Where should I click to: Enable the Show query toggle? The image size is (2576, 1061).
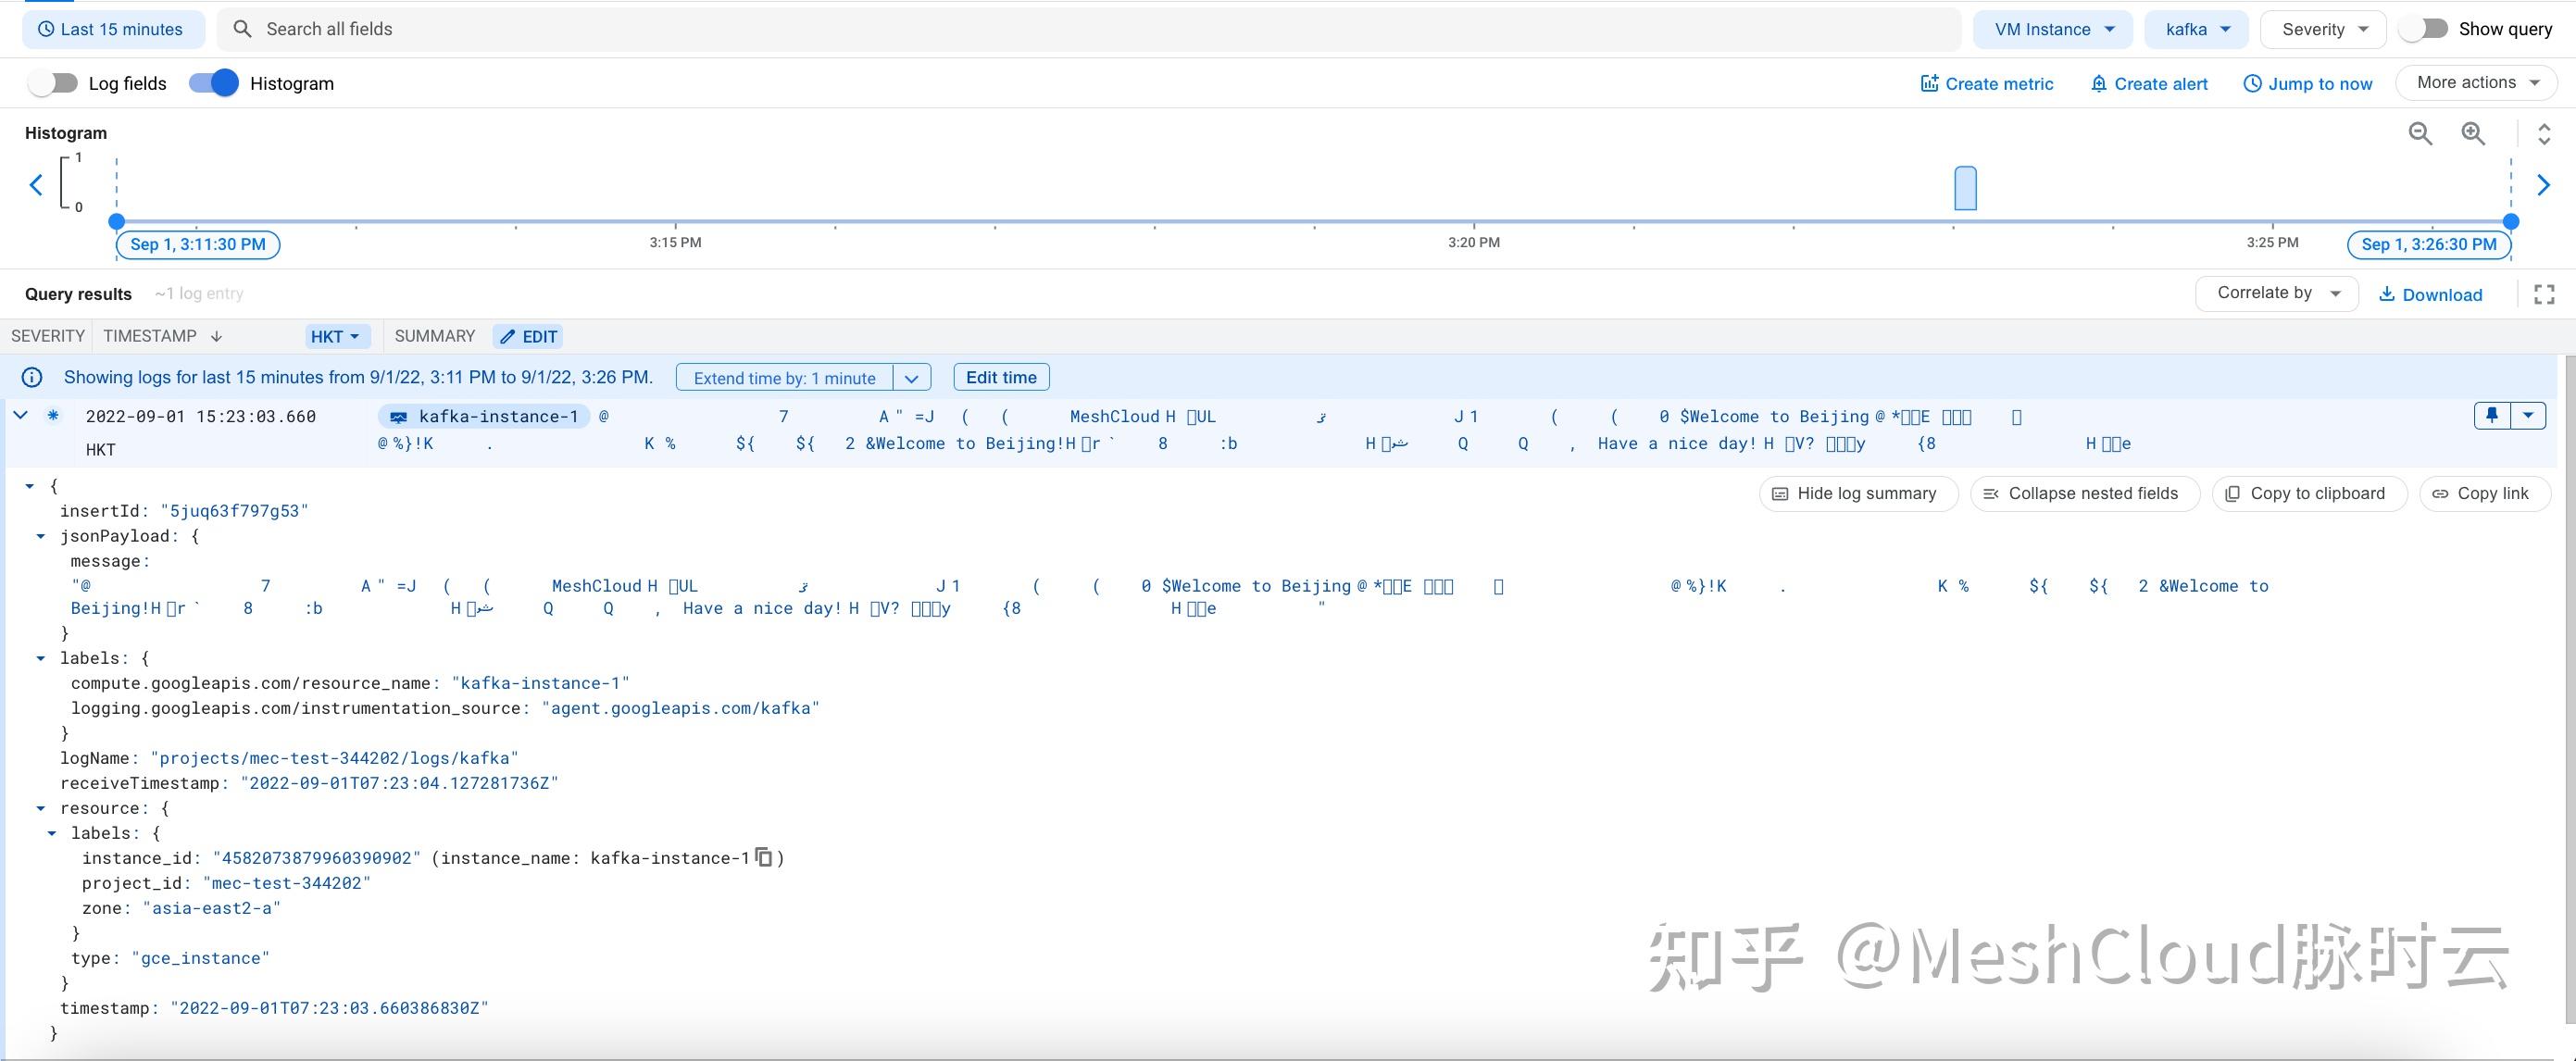coord(2423,29)
